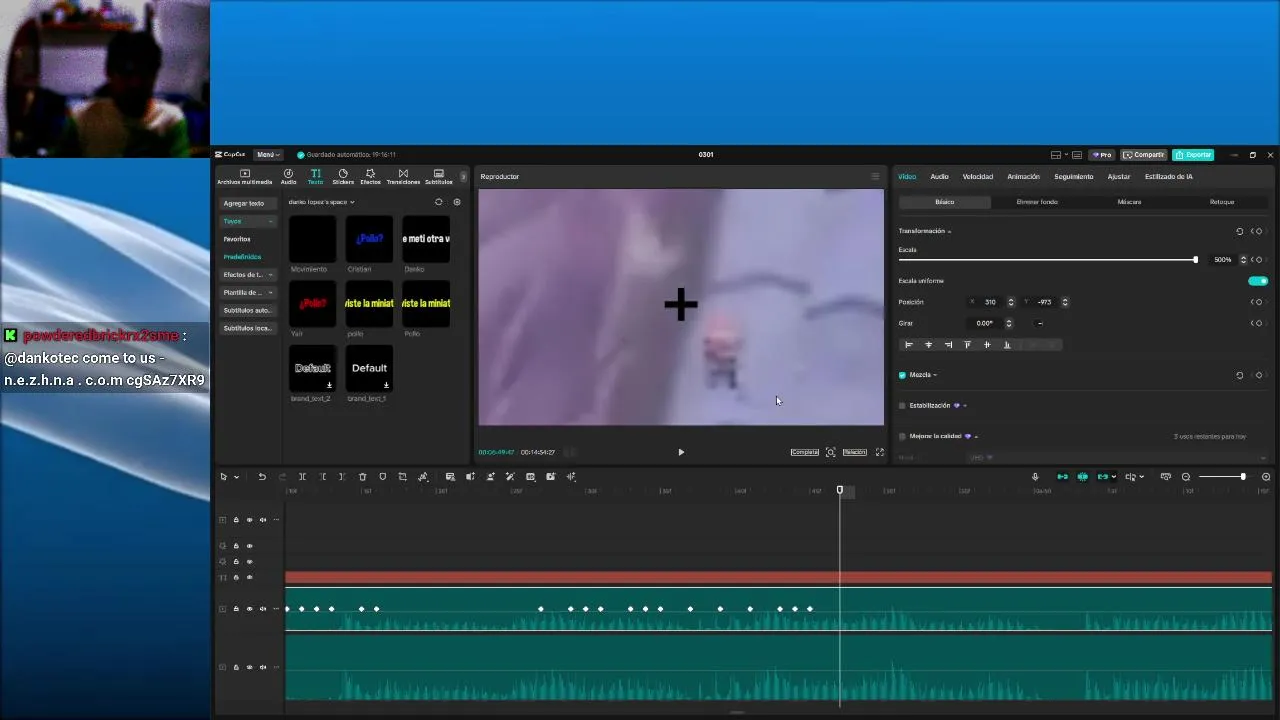
Task: Open the Subtítulos library
Action: pyautogui.click(x=438, y=177)
